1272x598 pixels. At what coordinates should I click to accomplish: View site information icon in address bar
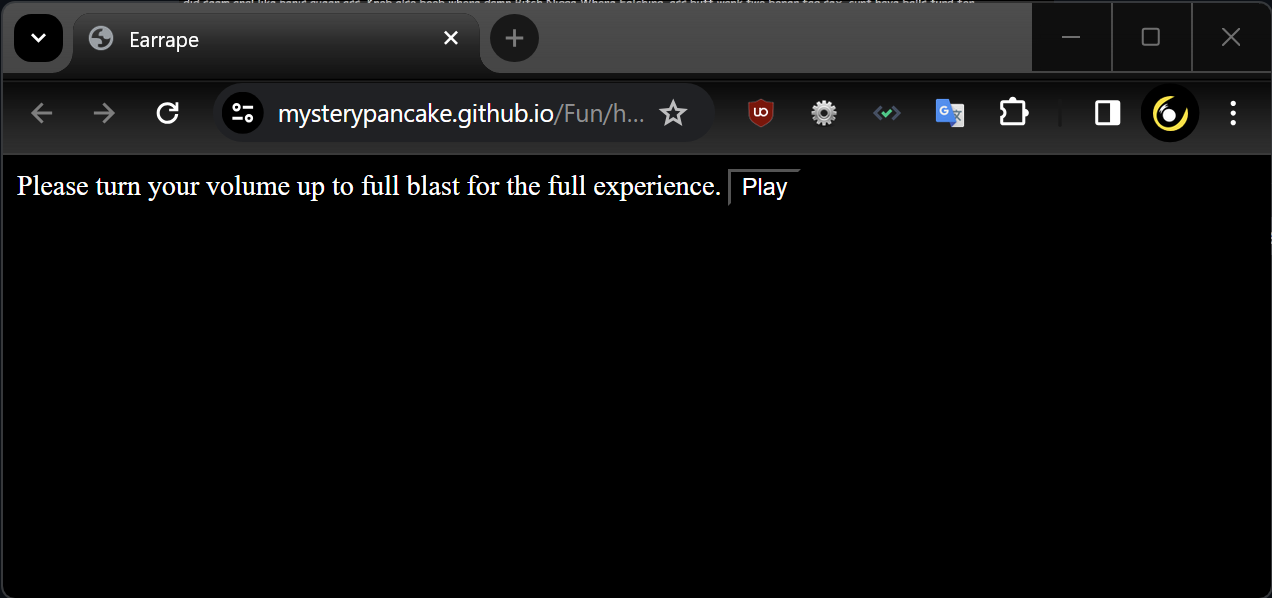pos(242,113)
